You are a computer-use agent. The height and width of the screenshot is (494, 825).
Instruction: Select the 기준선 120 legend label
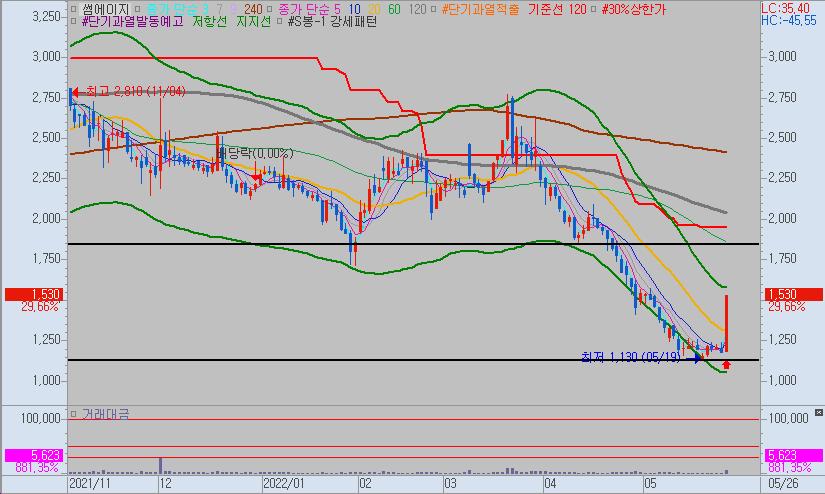557,9
